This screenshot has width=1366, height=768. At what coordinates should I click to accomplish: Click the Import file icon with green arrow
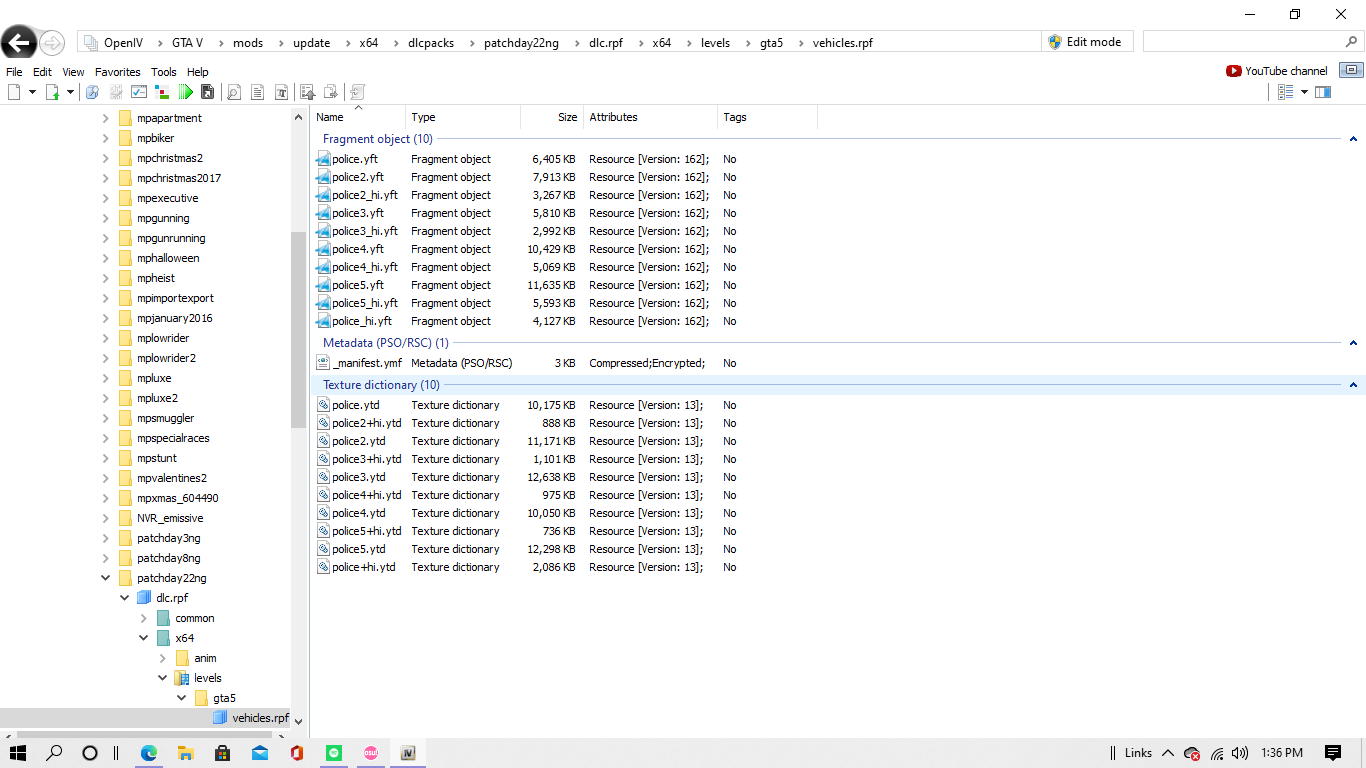coord(52,92)
